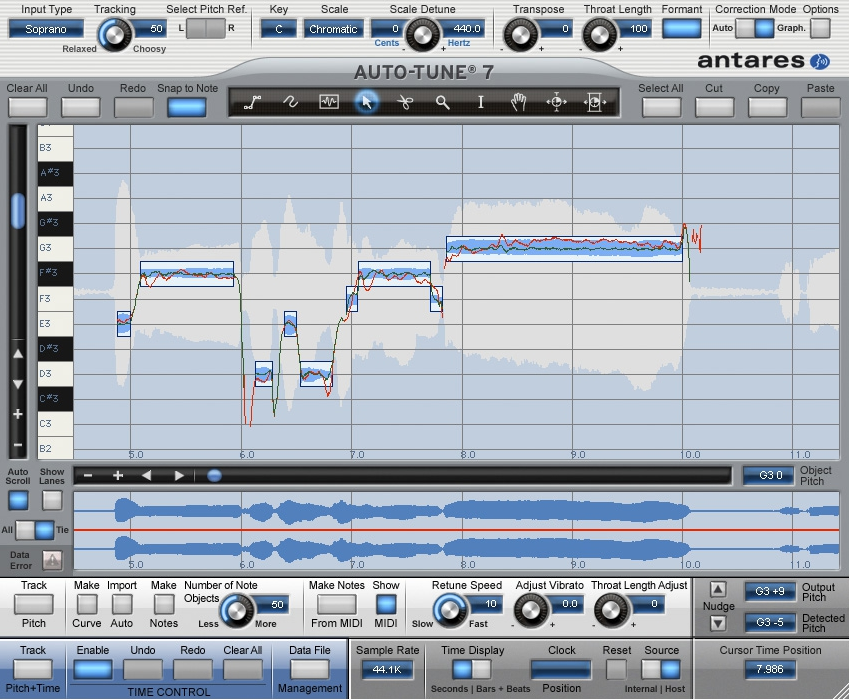Click the Make Notes From MIDI button
The image size is (849, 699).
click(x=336, y=604)
